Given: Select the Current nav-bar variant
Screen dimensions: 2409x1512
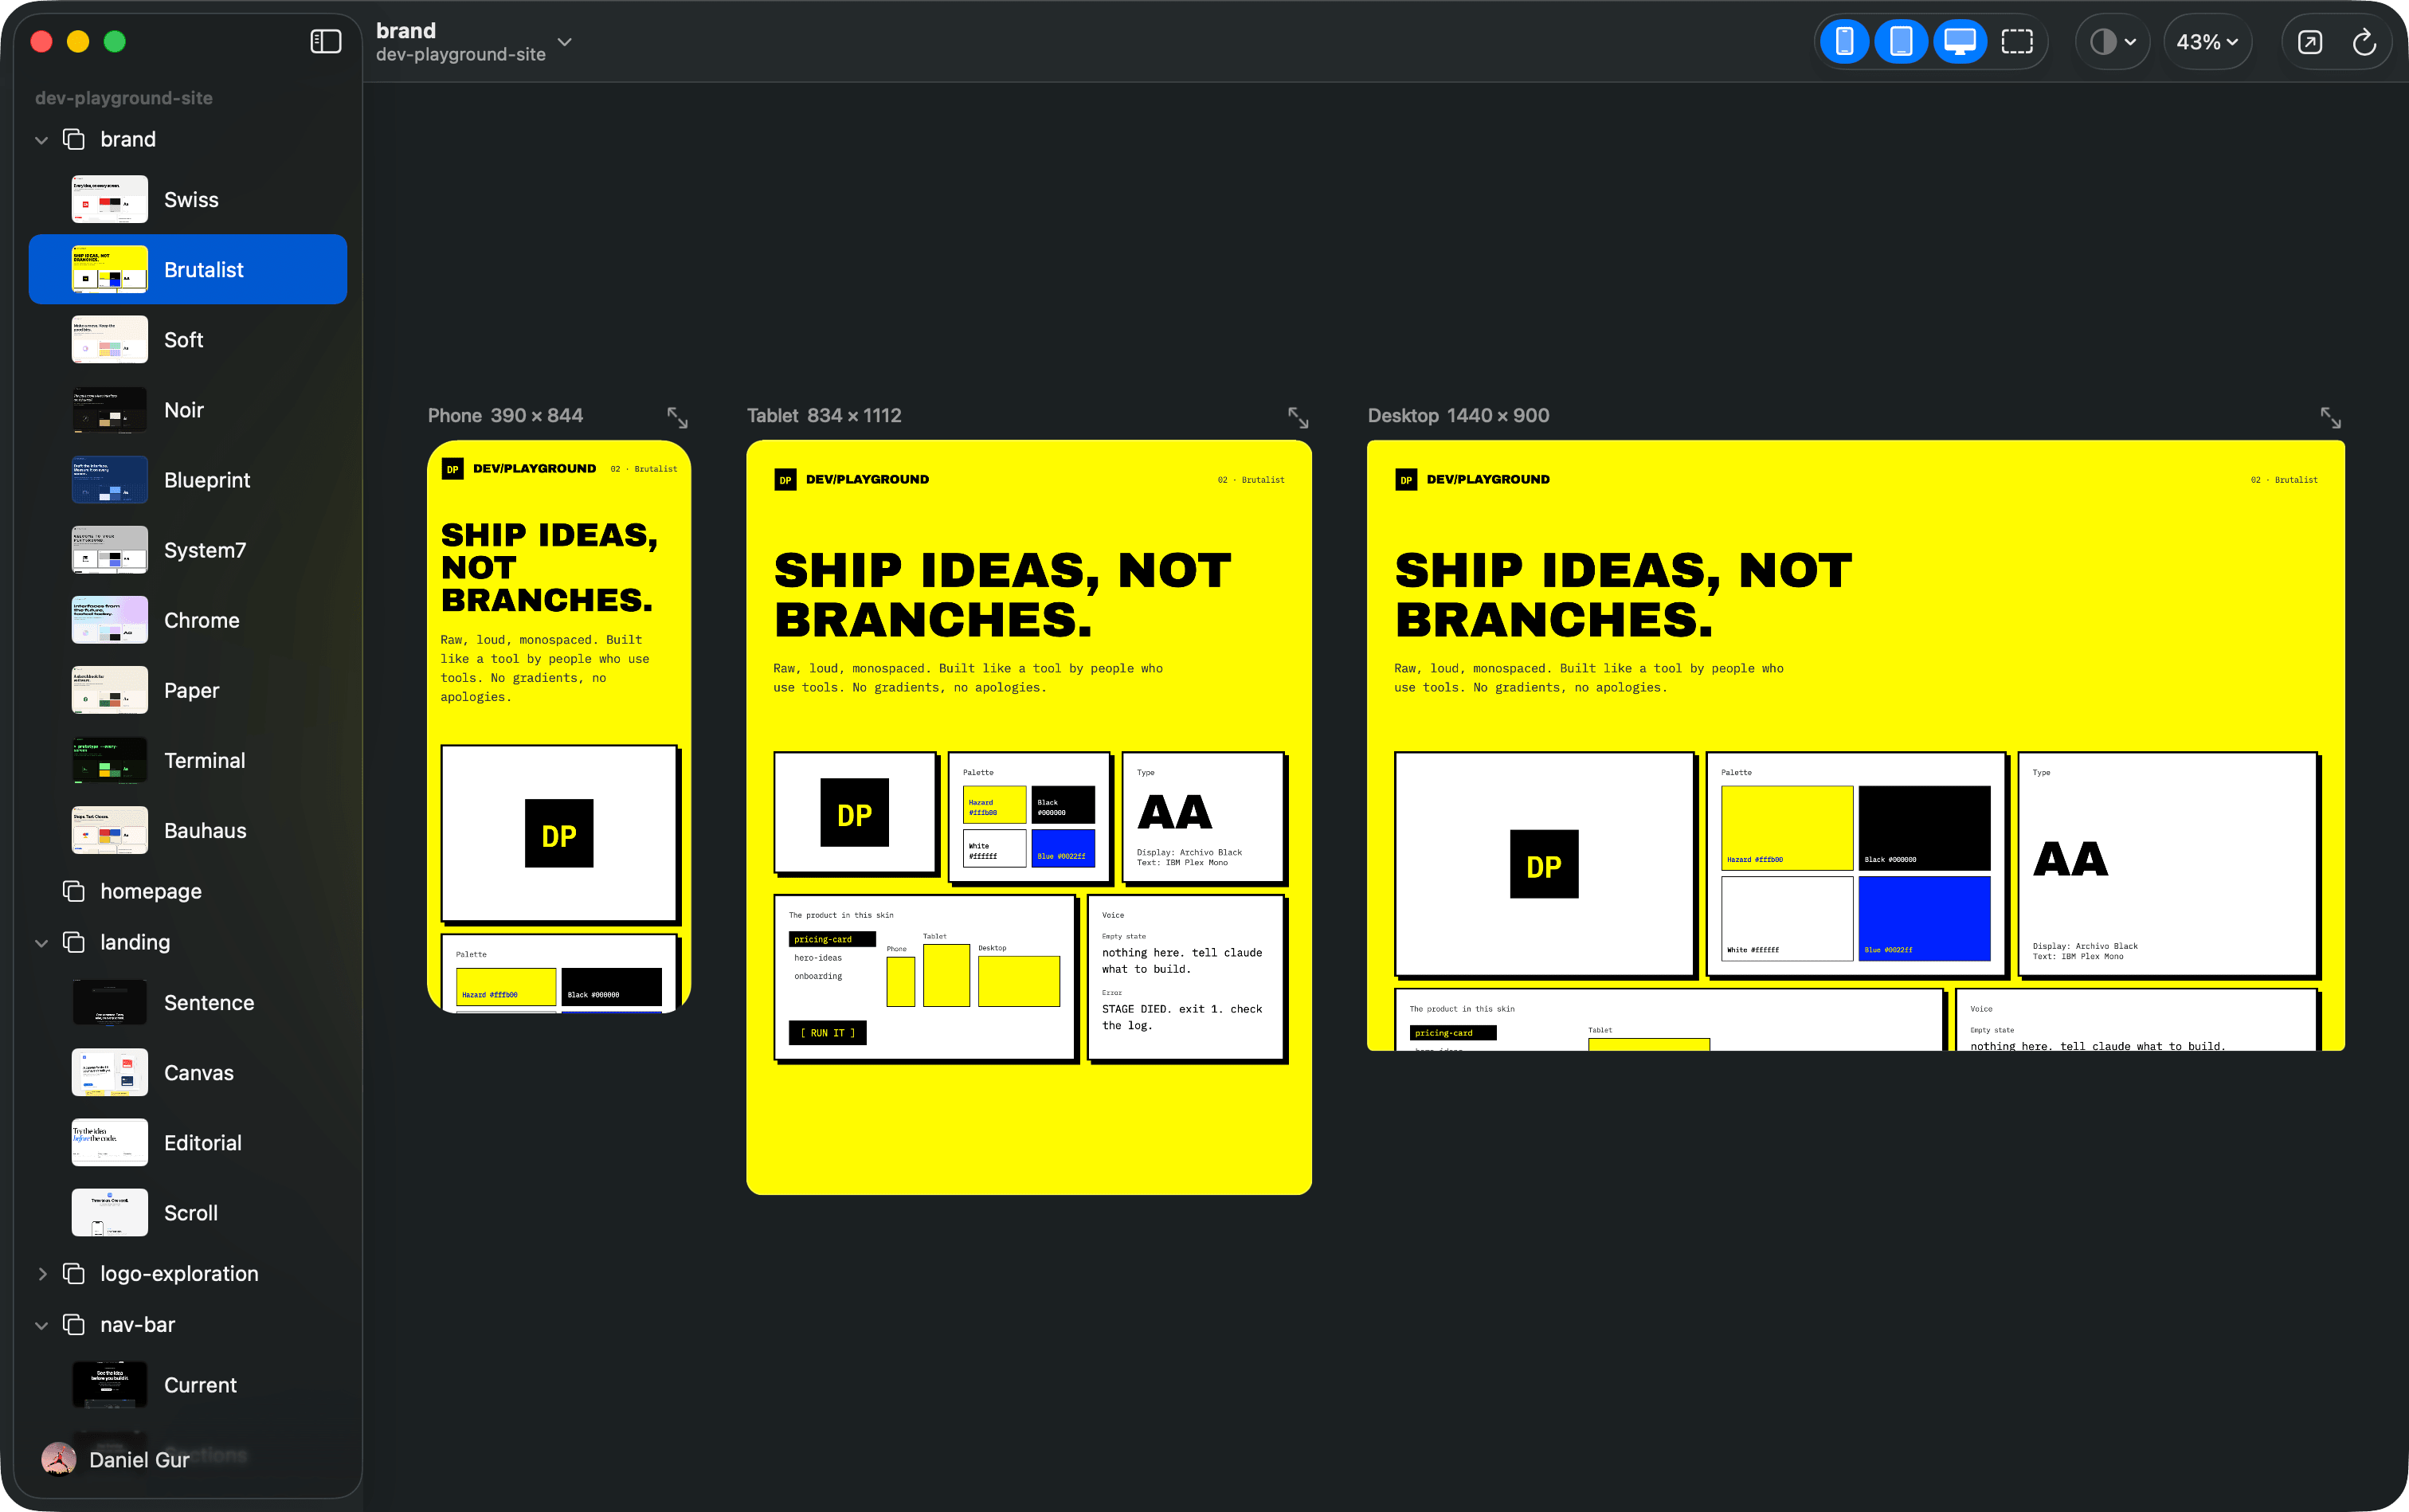Looking at the screenshot, I should [188, 1384].
